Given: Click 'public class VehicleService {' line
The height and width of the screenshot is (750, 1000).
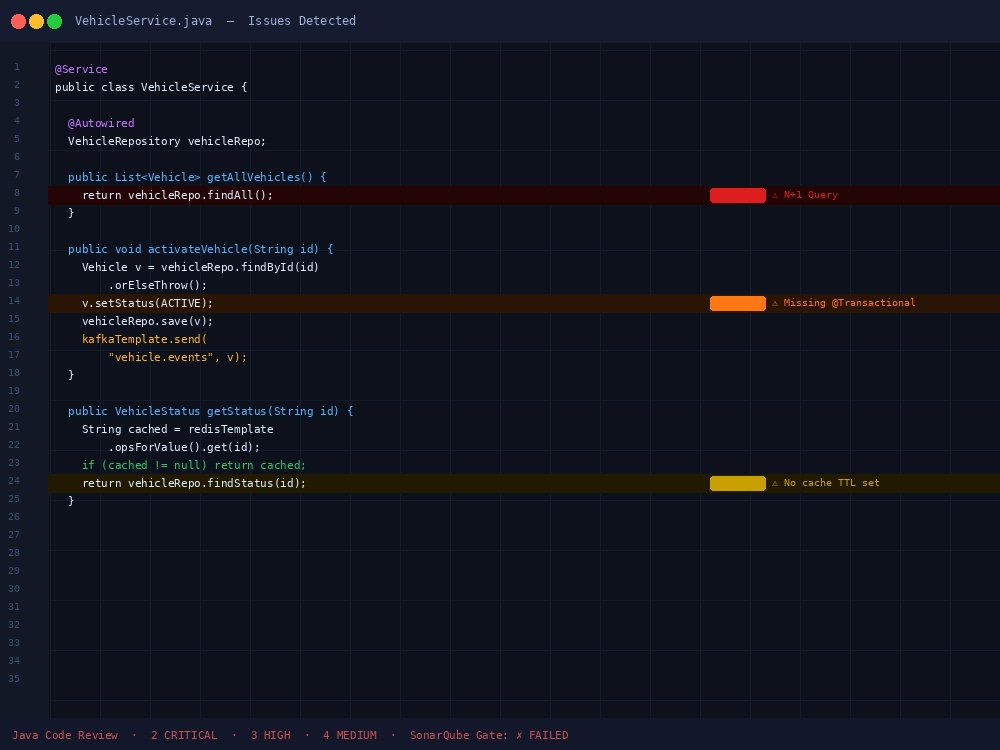Looking at the screenshot, I should pyautogui.click(x=151, y=87).
